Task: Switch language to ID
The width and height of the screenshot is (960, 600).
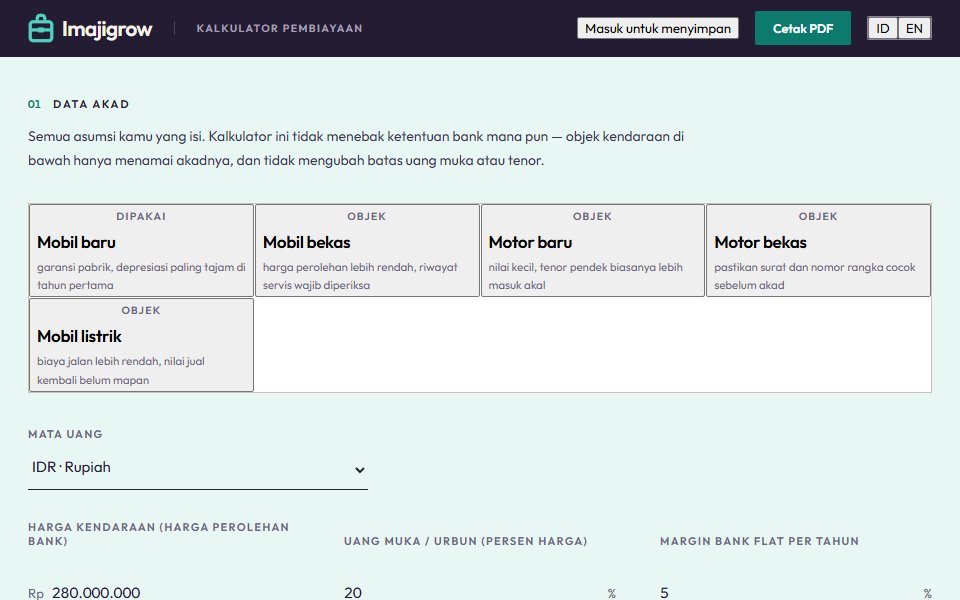Action: coord(882,28)
